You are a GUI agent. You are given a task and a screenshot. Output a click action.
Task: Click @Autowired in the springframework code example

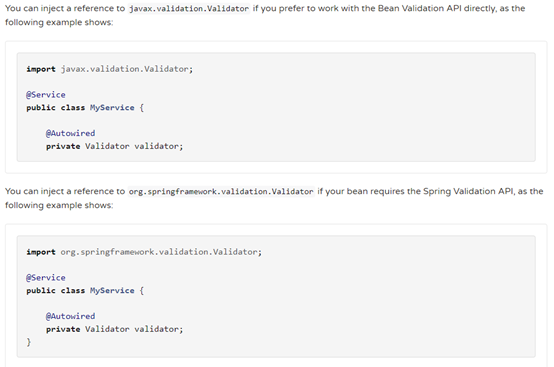(x=70, y=316)
